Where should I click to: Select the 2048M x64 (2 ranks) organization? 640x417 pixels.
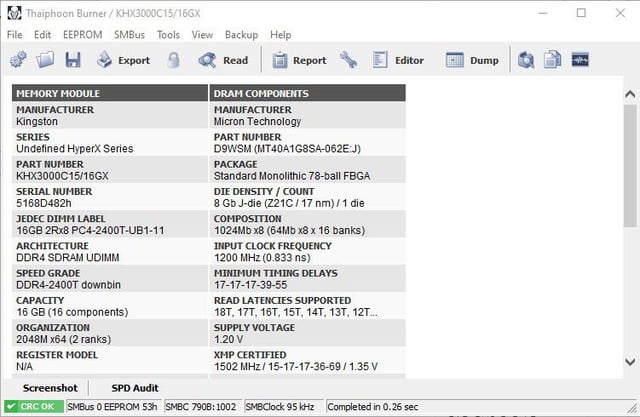click(x=64, y=339)
